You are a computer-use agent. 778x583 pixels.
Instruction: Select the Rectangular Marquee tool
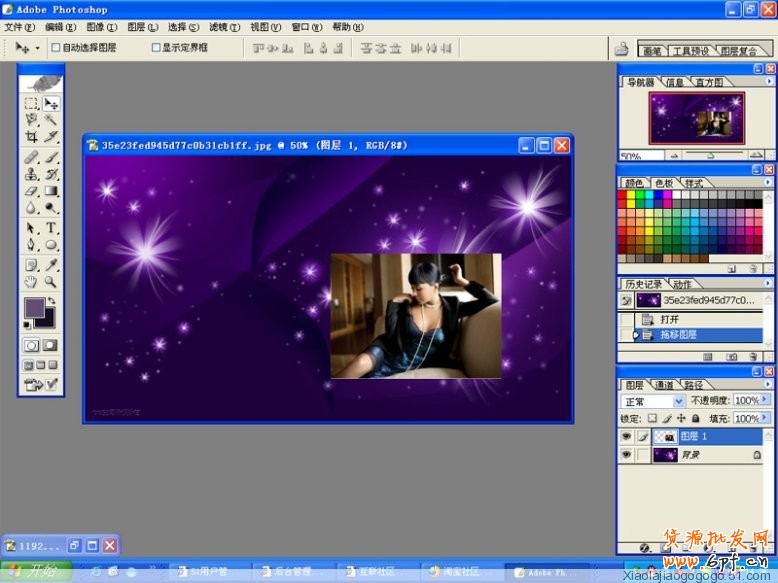(x=32, y=103)
